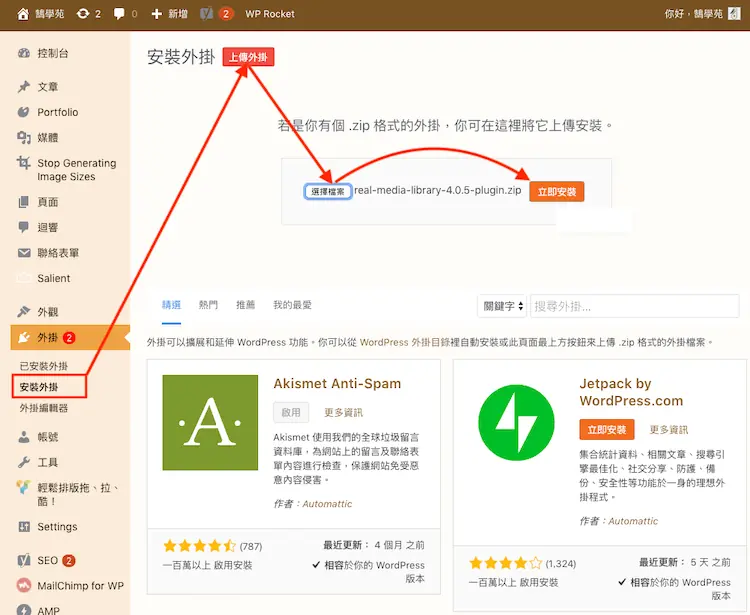Open 更多資訊 for Jetpack
The image size is (750, 615).
(669, 429)
